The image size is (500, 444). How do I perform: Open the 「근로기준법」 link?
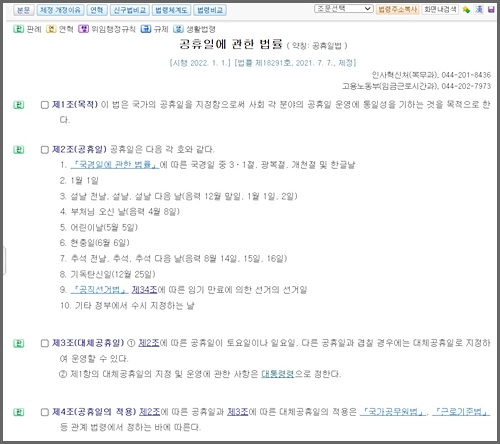(461, 412)
